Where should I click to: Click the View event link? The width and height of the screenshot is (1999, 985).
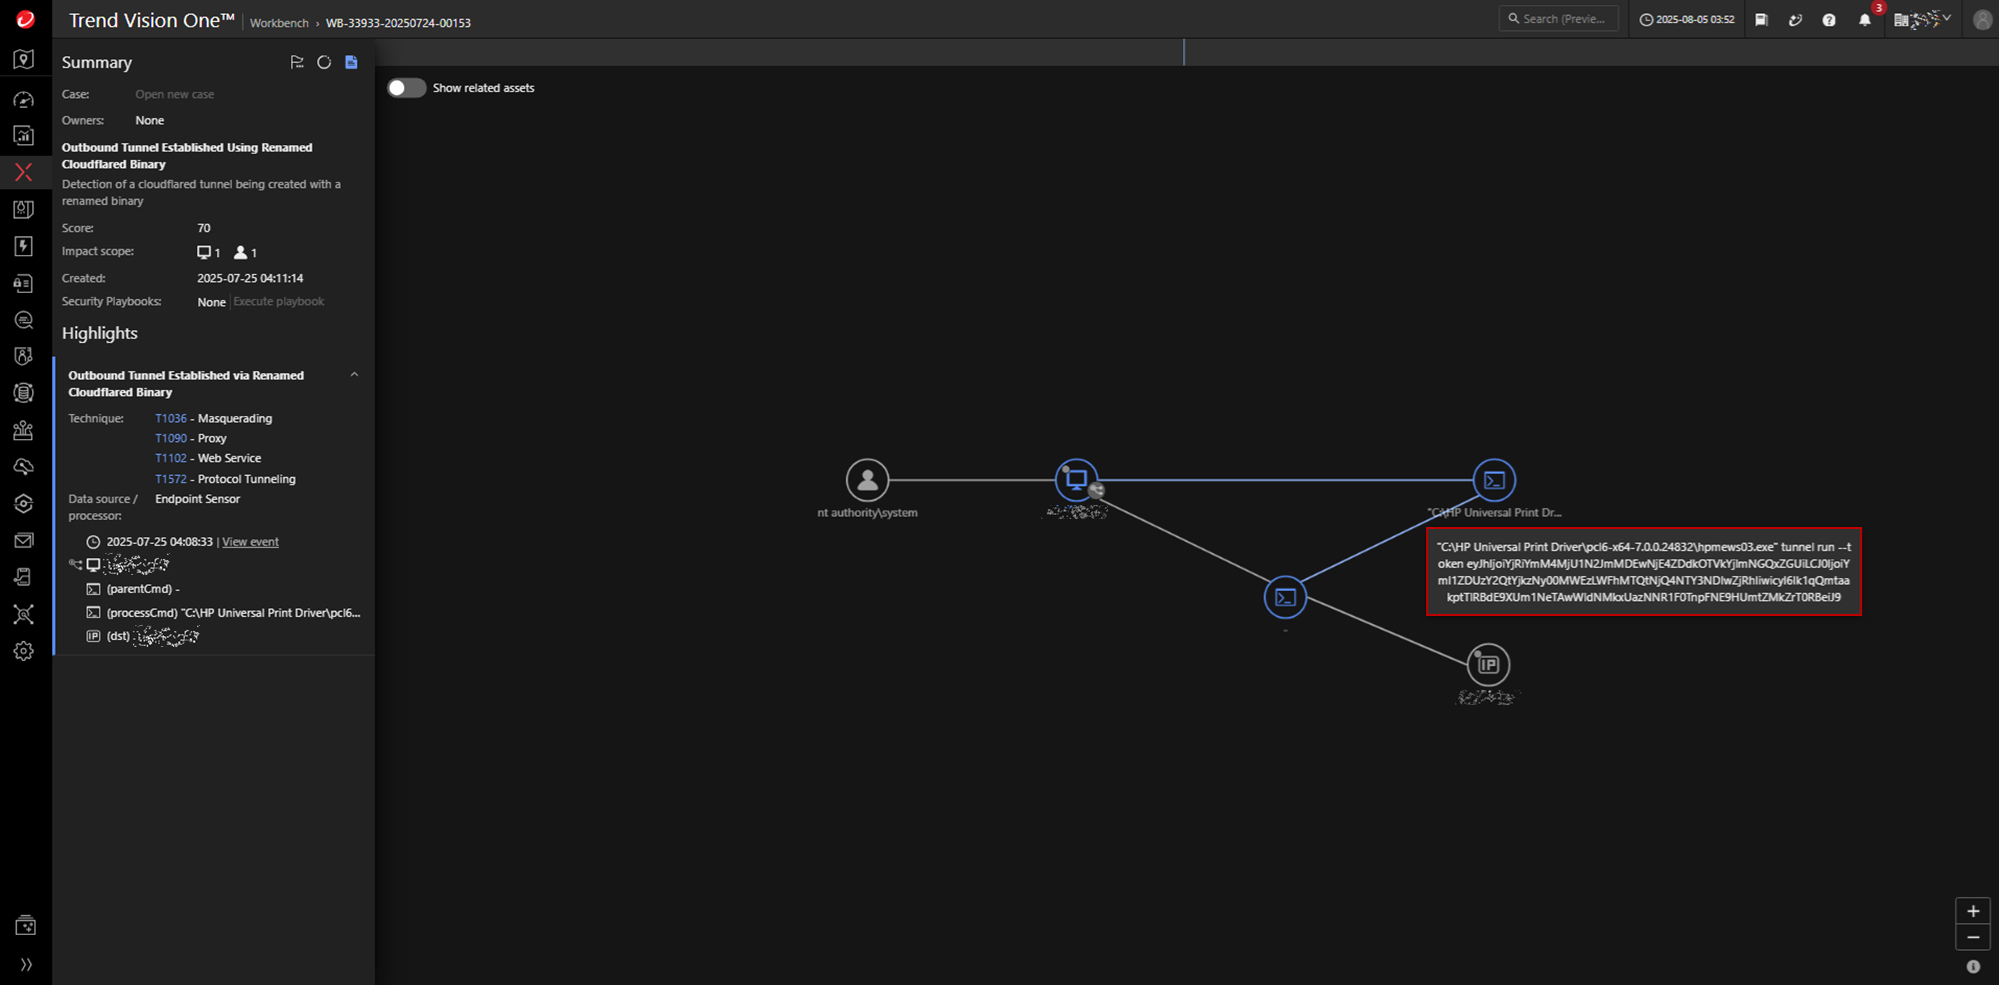coord(250,542)
